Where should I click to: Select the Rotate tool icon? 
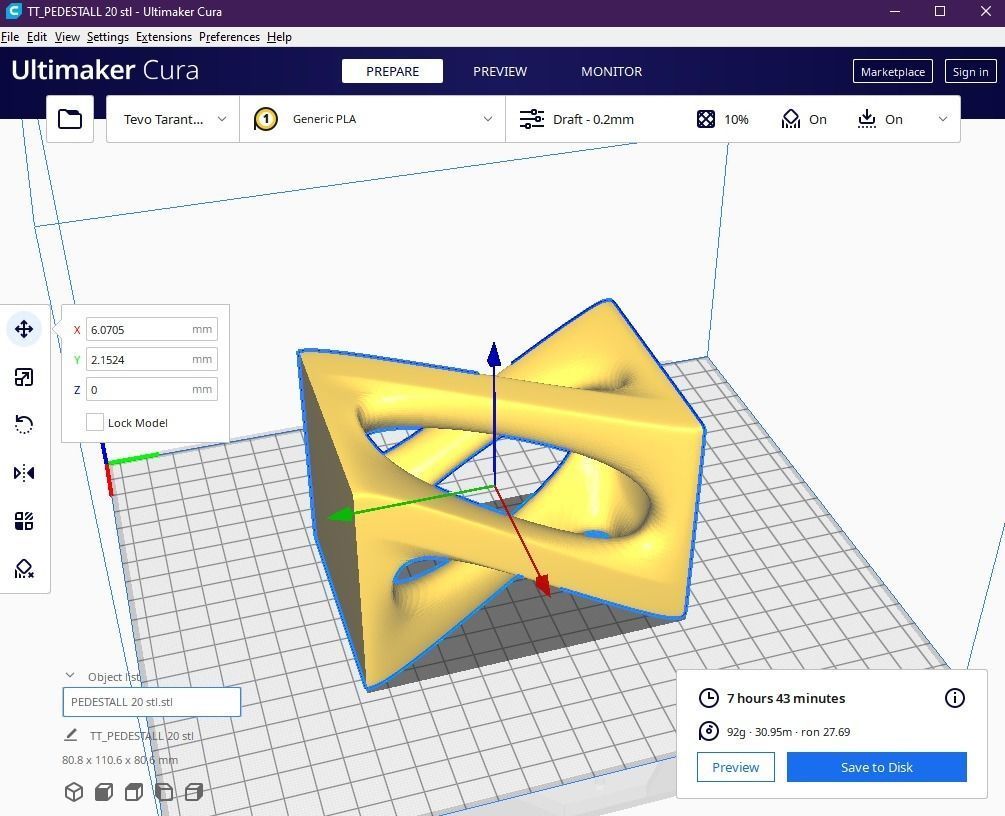(24, 424)
